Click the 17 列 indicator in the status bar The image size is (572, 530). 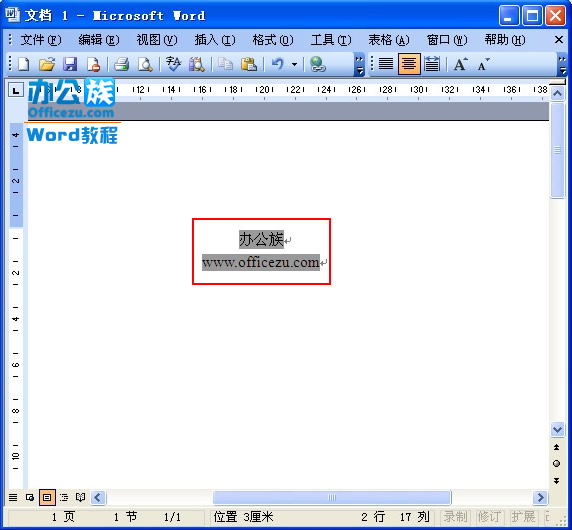[x=414, y=517]
